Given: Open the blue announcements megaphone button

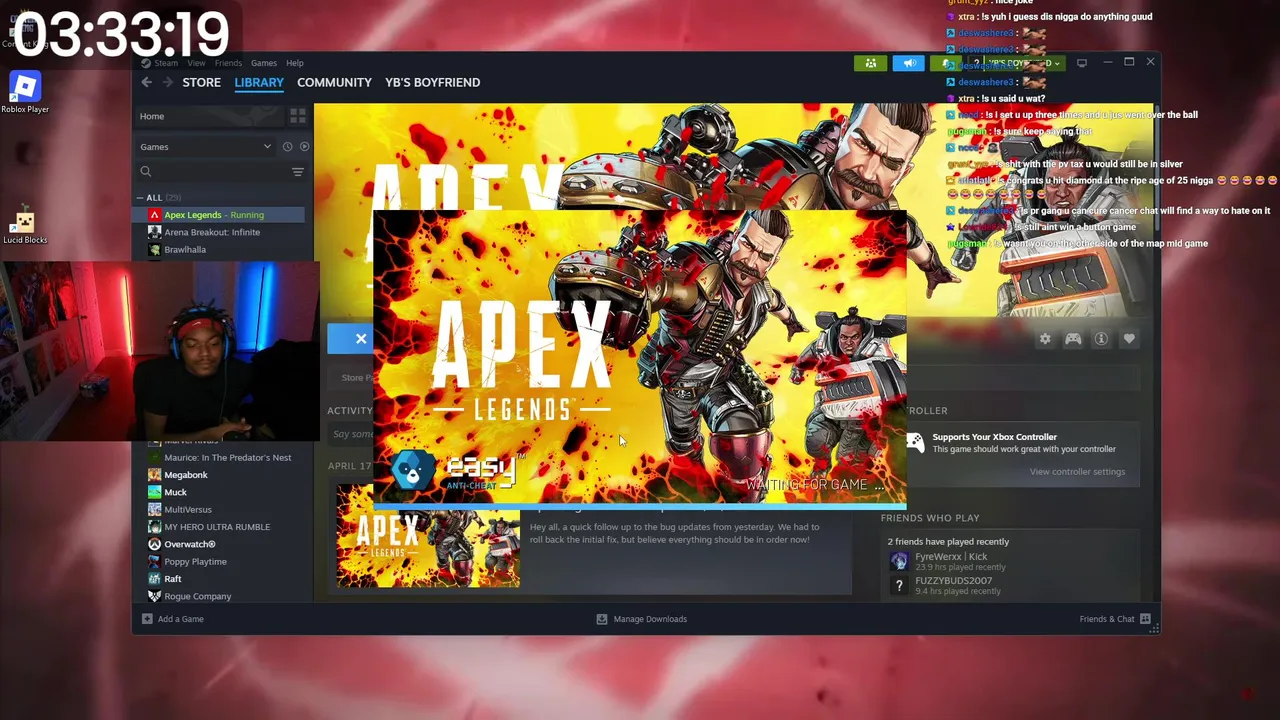Looking at the screenshot, I should [909, 63].
